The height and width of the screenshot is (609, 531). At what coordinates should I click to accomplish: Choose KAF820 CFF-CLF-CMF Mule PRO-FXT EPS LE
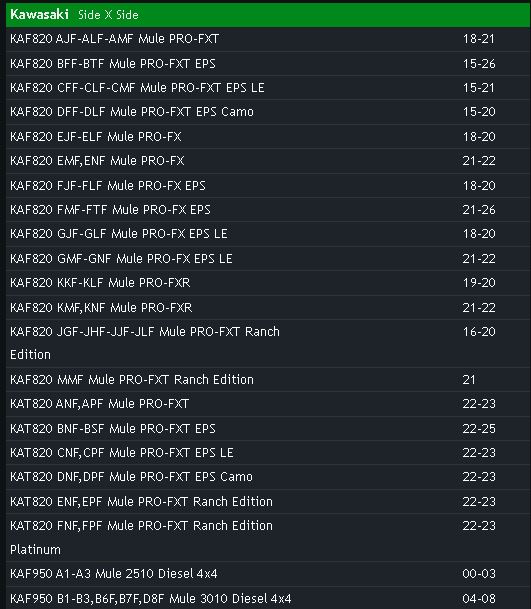click(x=268, y=88)
